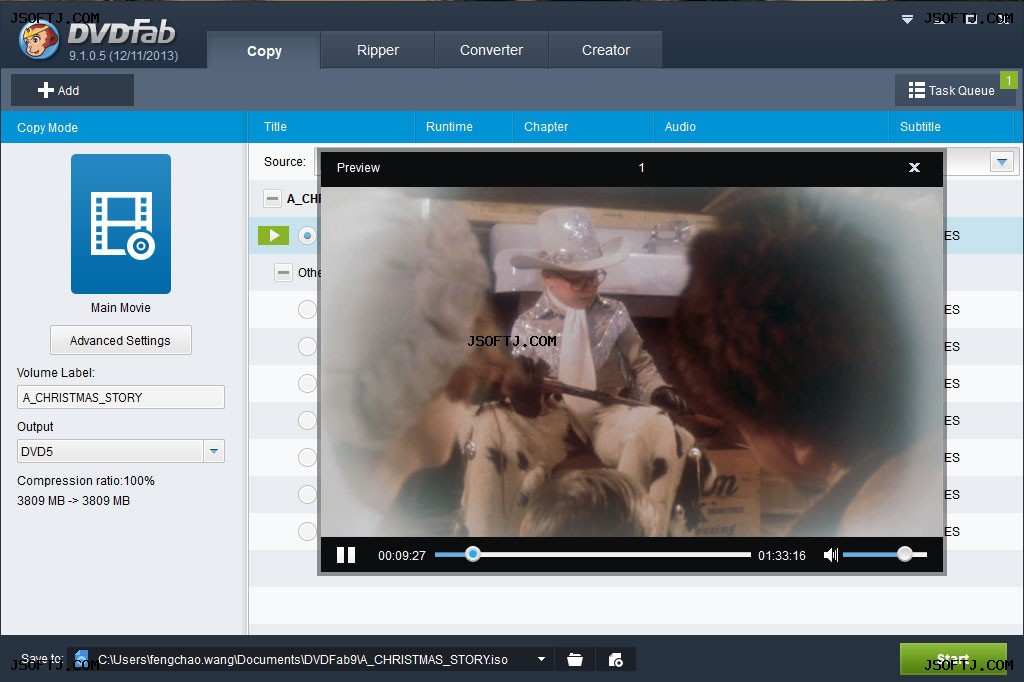Open the save path dropdown arrow

click(541, 659)
